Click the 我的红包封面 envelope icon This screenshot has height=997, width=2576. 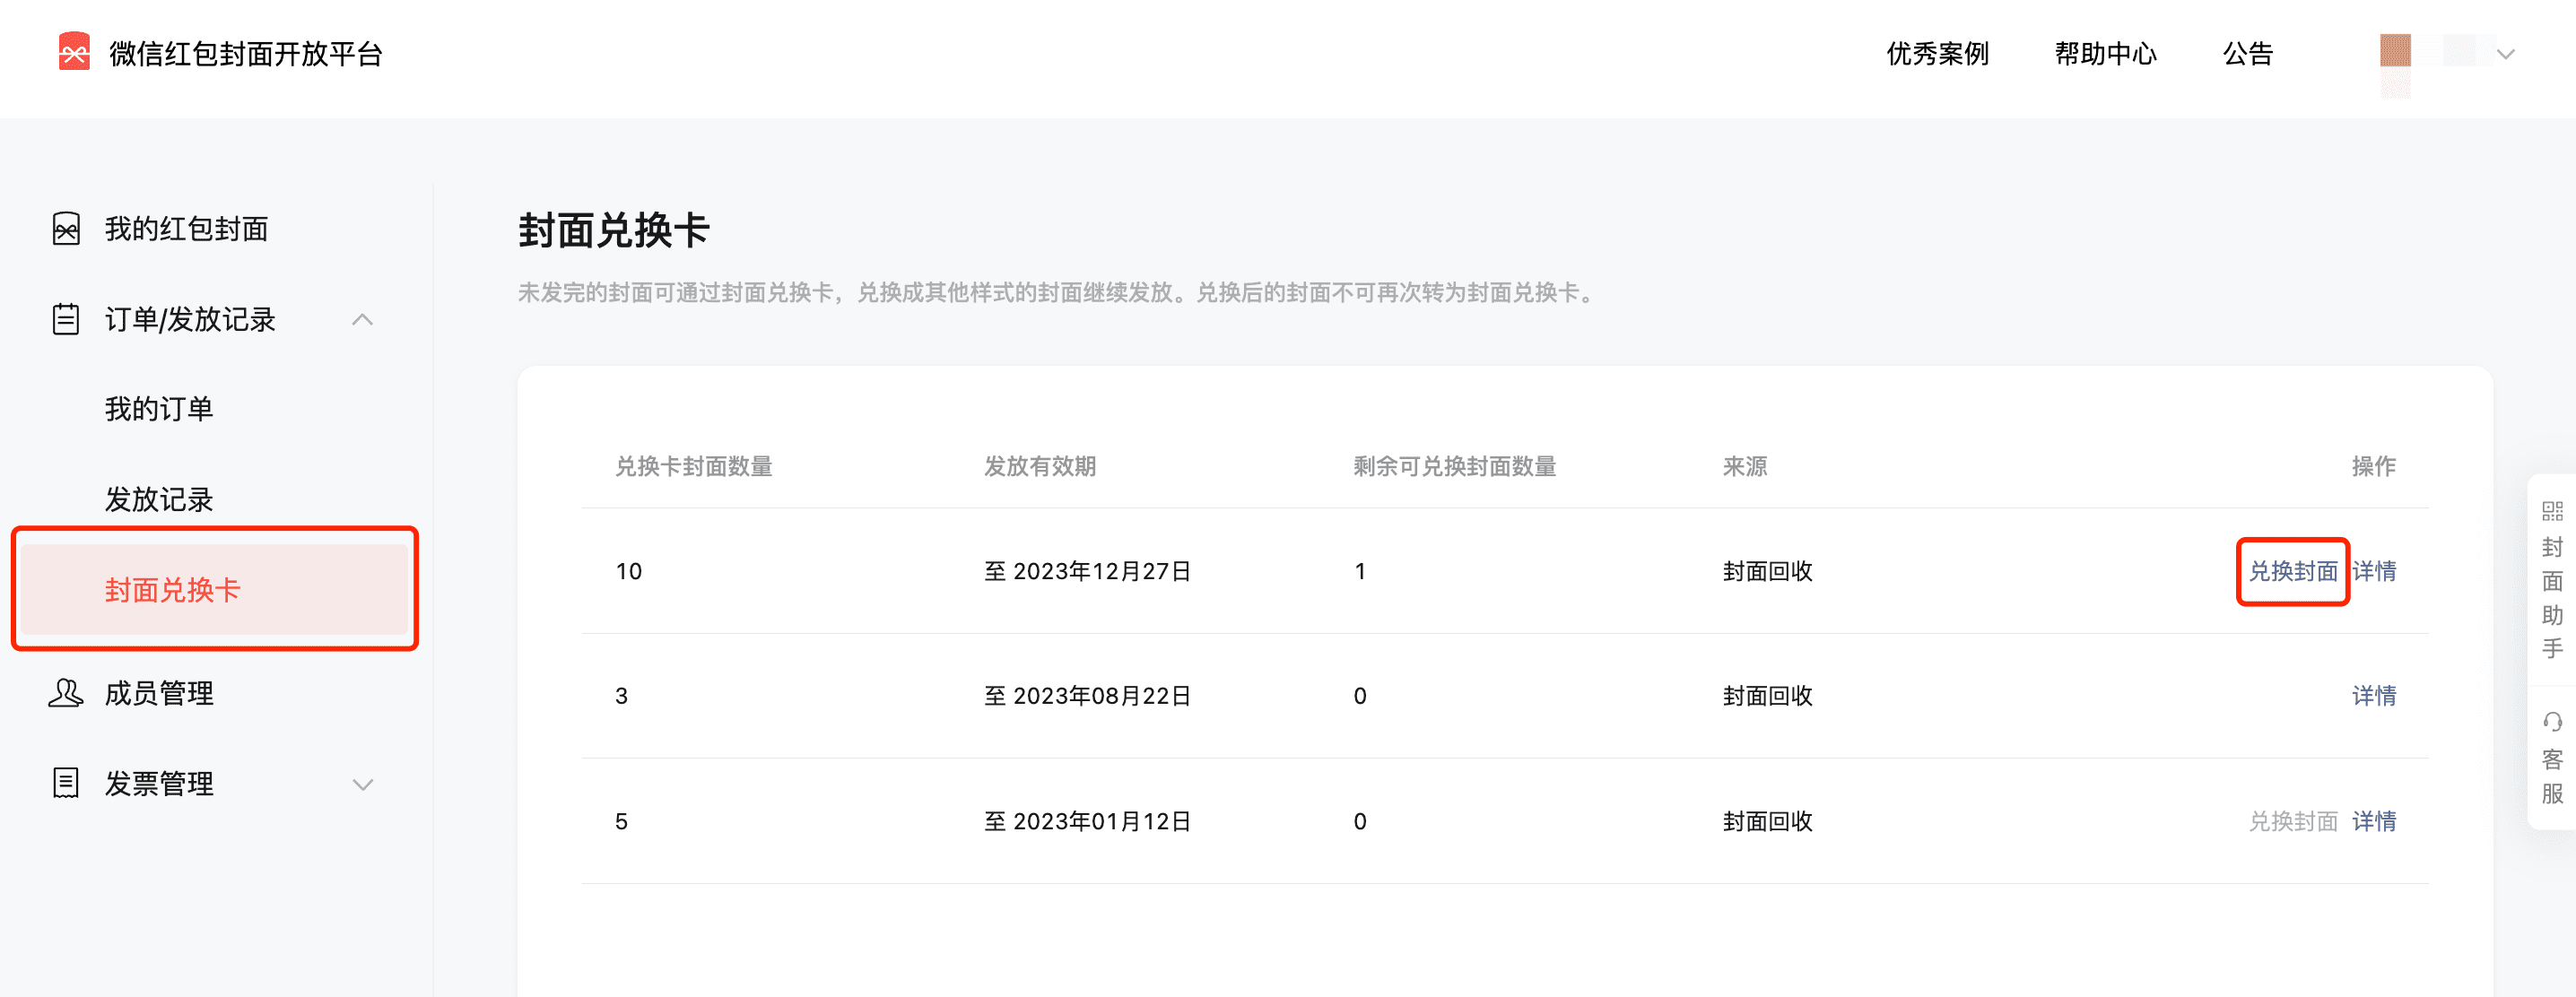pyautogui.click(x=66, y=229)
